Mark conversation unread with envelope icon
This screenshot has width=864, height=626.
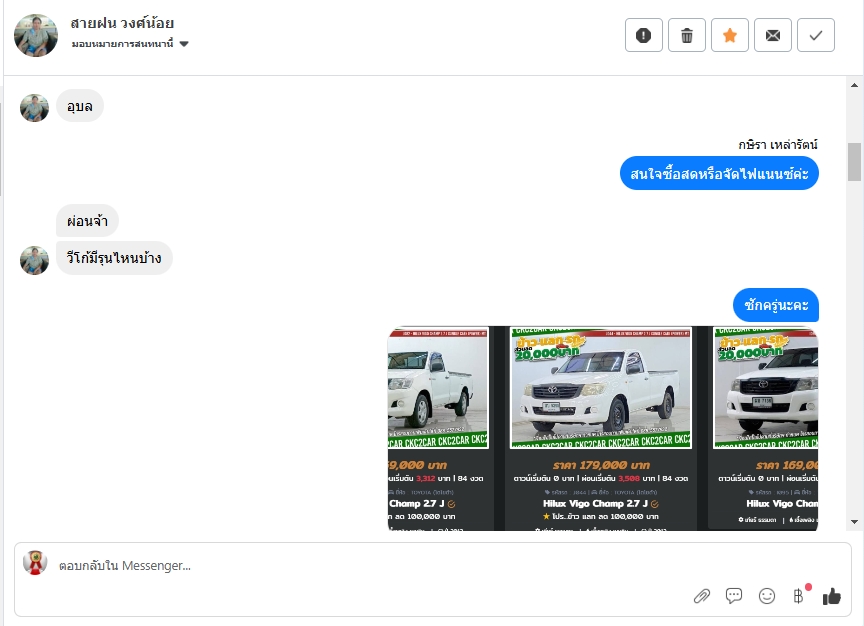[x=773, y=35]
